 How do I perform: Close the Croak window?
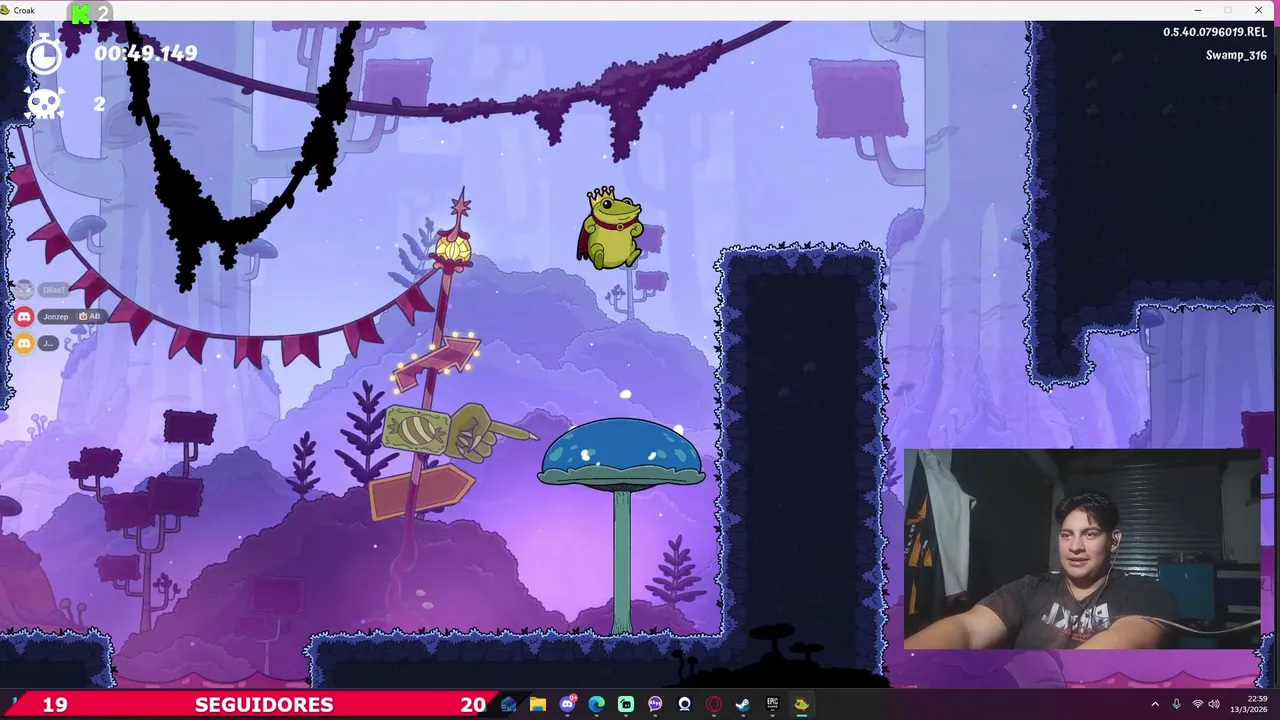1258,10
